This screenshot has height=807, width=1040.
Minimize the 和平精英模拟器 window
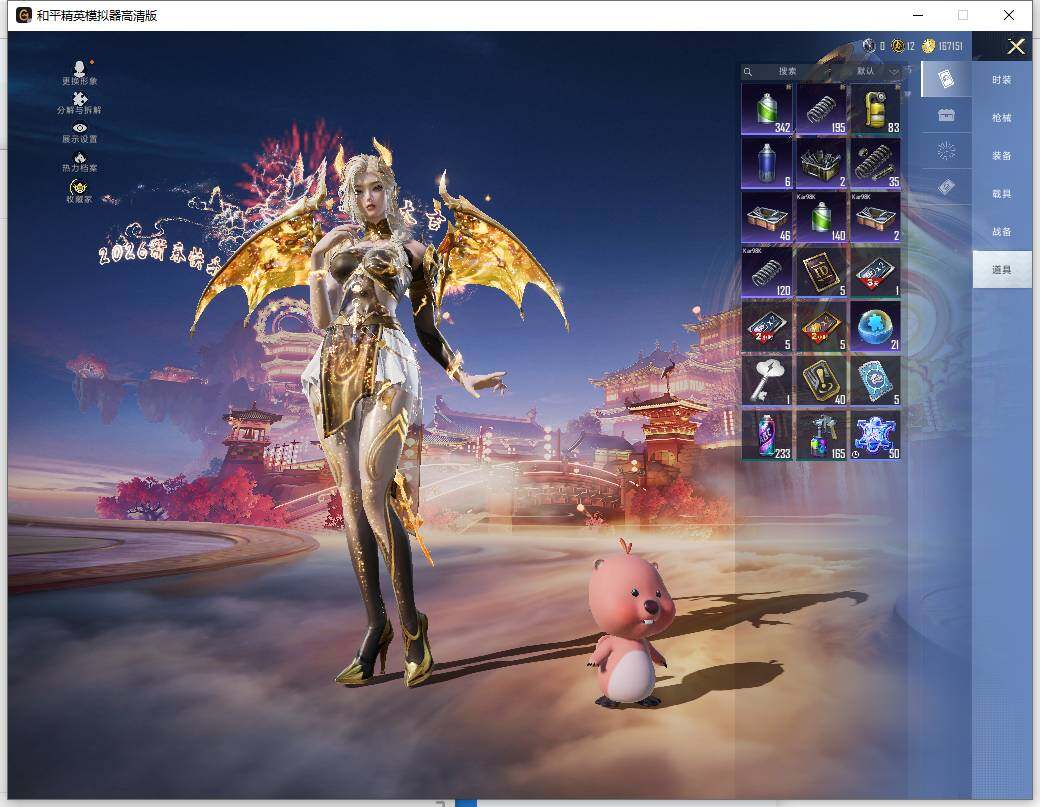919,15
